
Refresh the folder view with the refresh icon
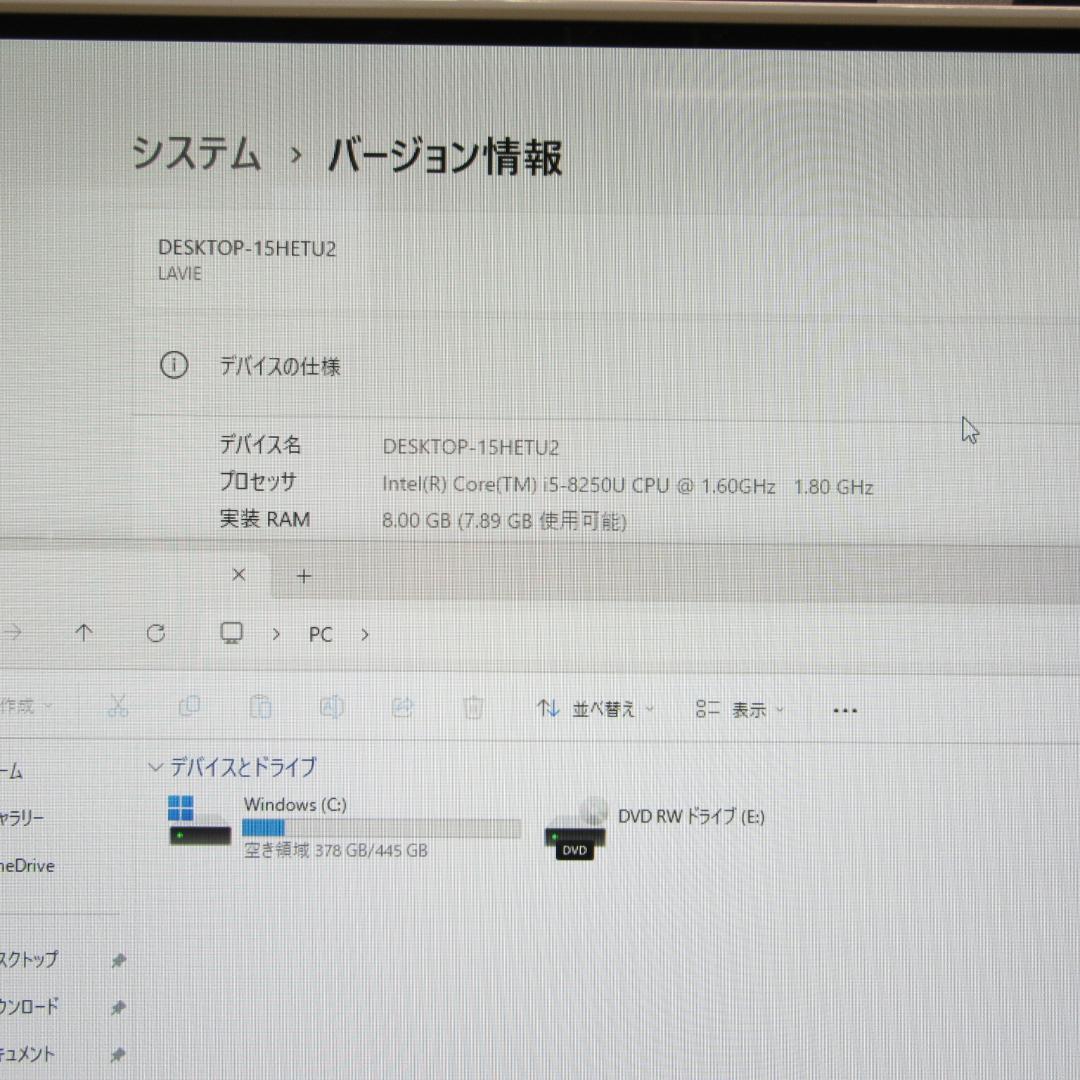tap(156, 633)
